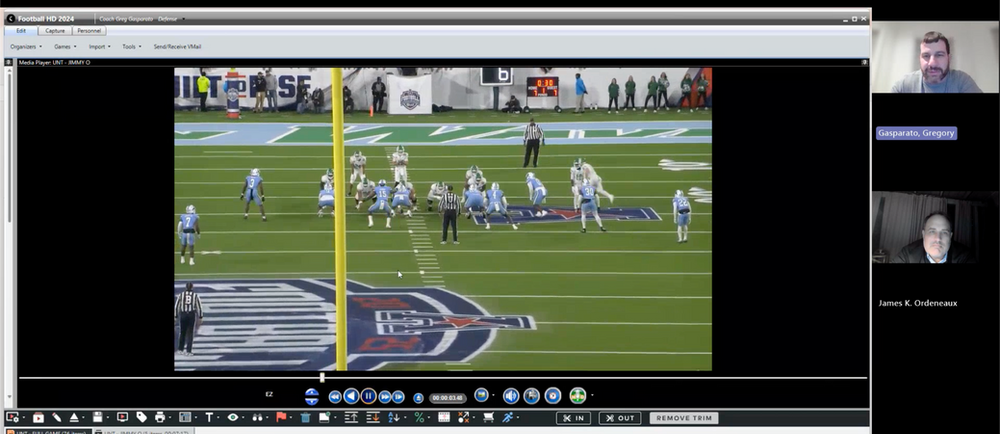Click the Gasparato, Gregory participant name label

tap(916, 133)
